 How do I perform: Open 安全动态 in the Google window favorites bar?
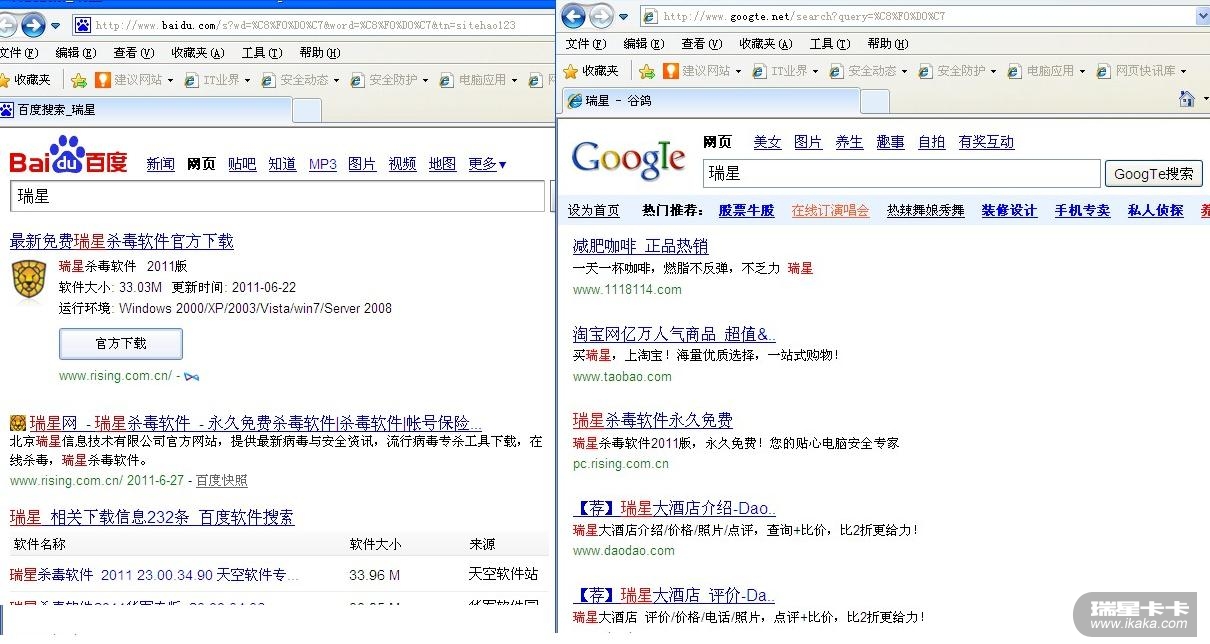click(869, 71)
